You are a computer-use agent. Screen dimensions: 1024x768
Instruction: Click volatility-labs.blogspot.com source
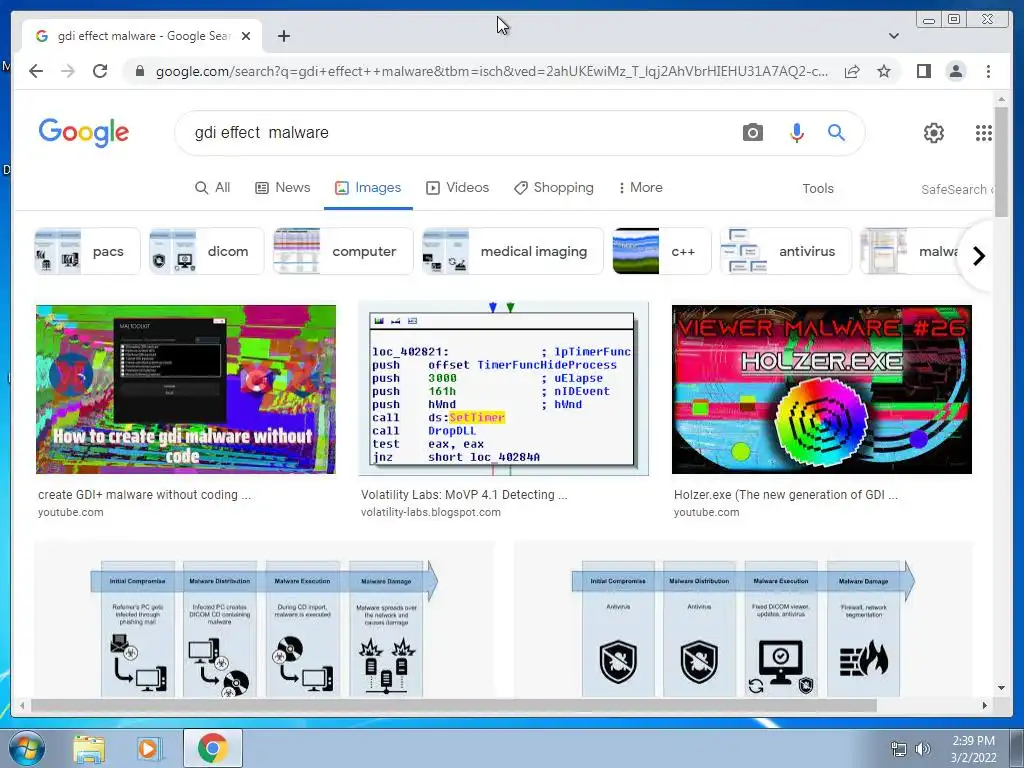pyautogui.click(x=431, y=512)
